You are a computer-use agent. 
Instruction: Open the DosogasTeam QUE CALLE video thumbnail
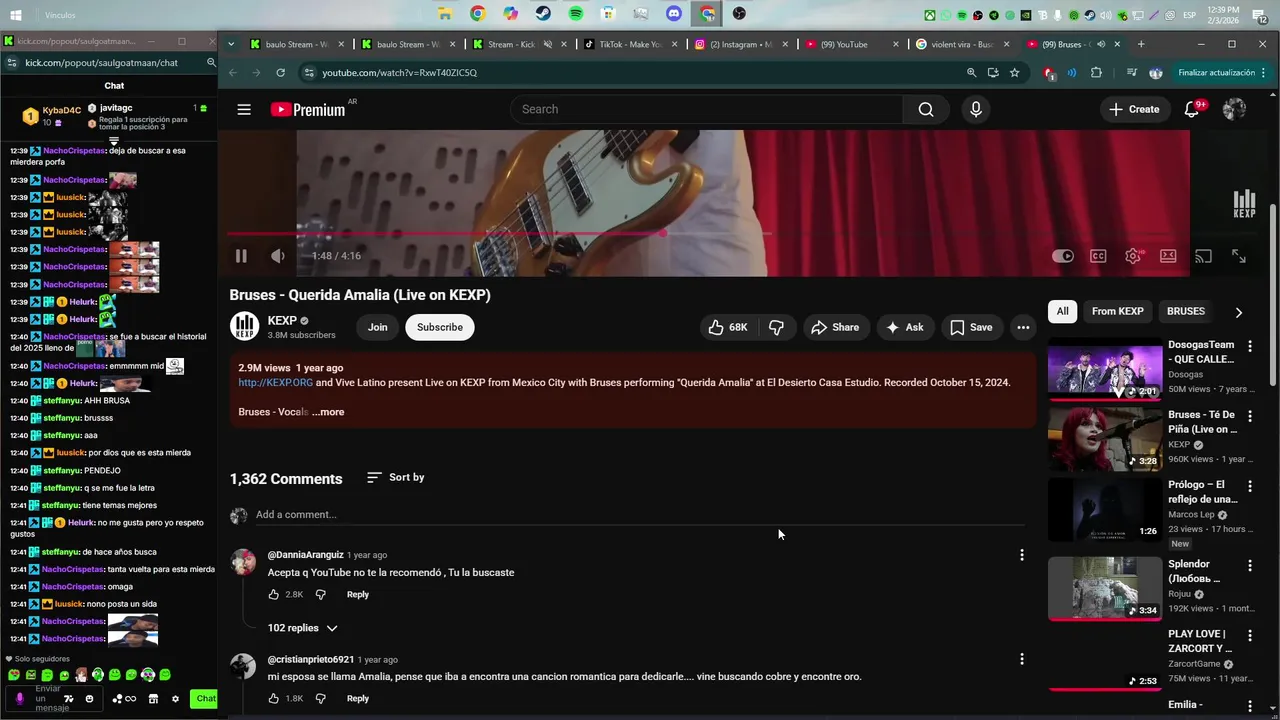click(x=1105, y=369)
